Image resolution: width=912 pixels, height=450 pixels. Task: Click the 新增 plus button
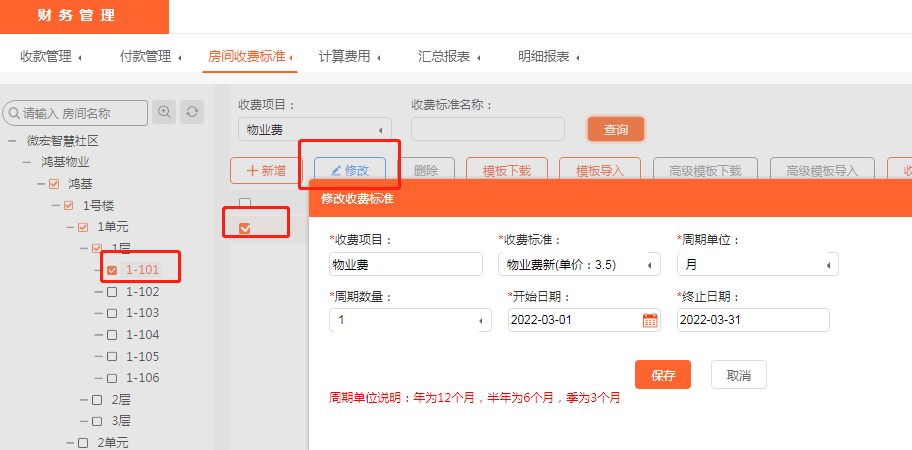pyautogui.click(x=265, y=171)
